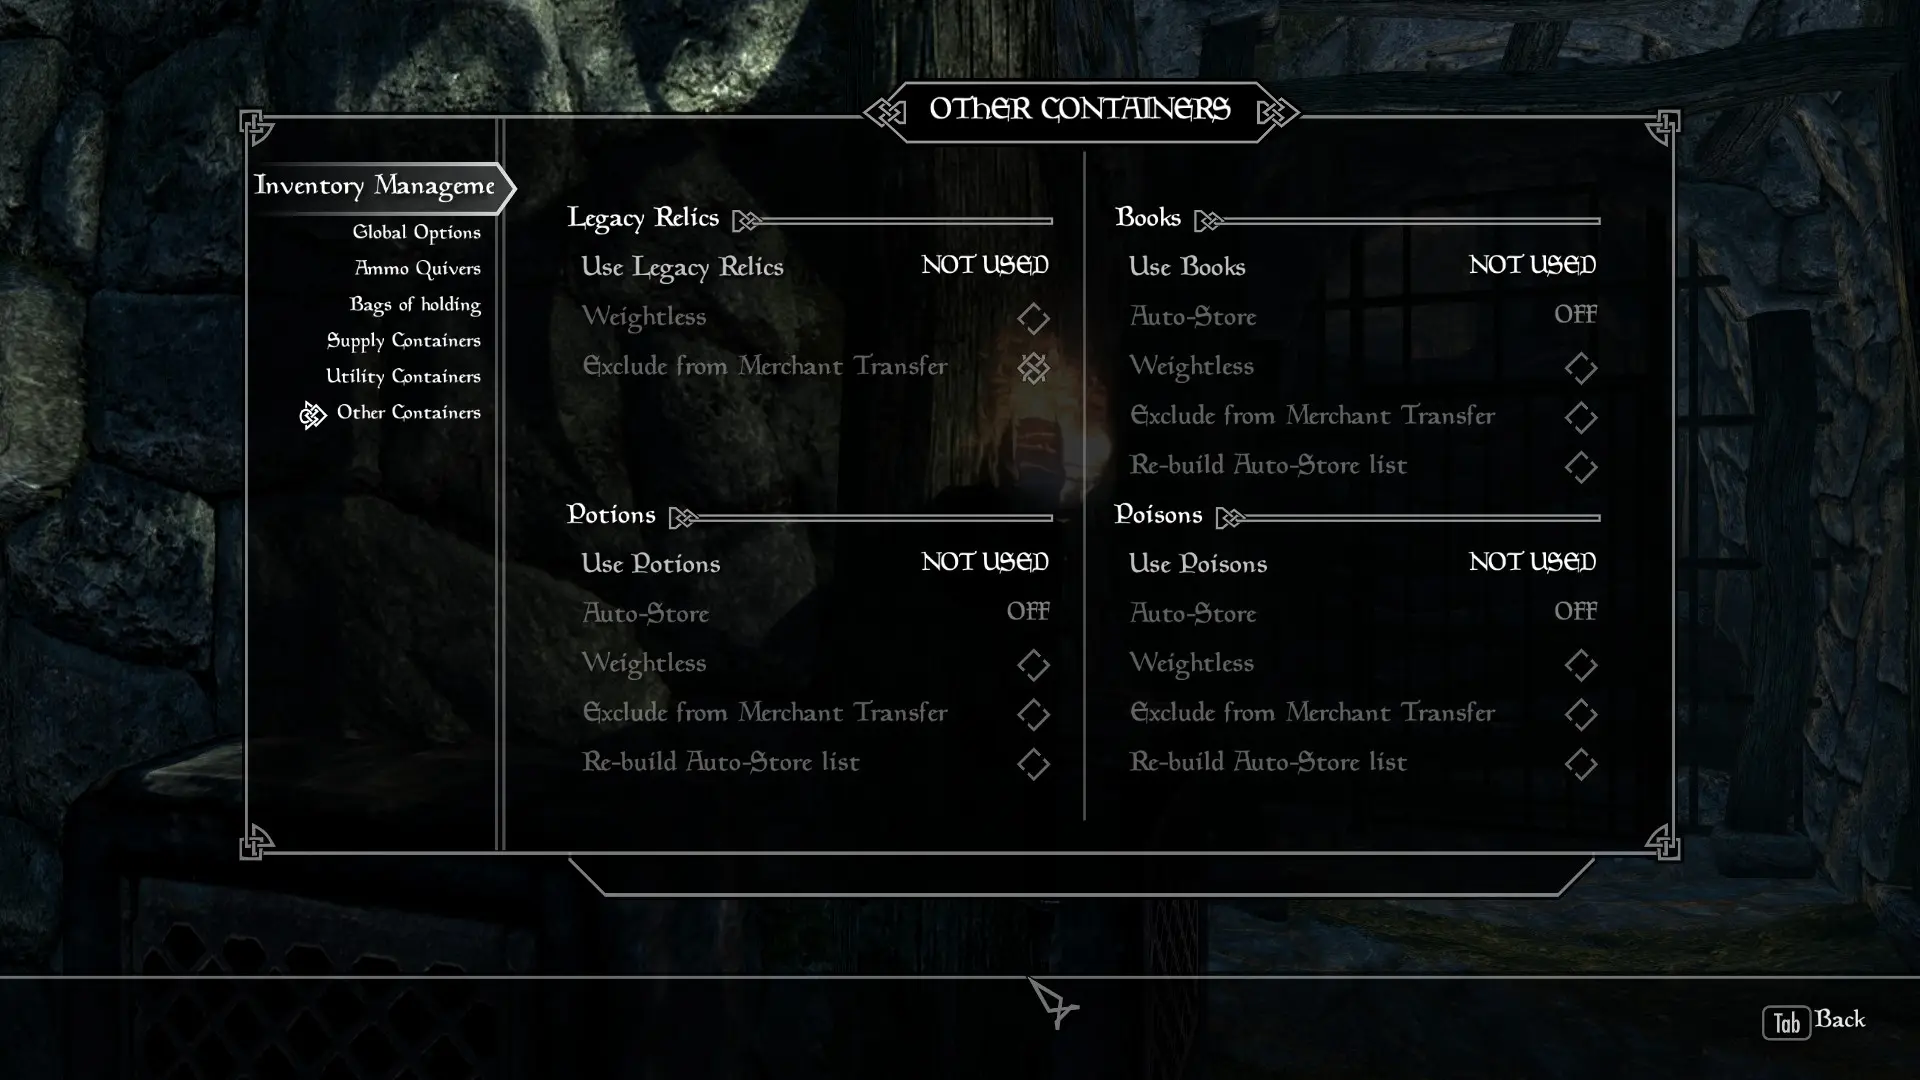Click the Other Containers sidebar icon
Screen dimensions: 1920x1080
click(x=311, y=413)
